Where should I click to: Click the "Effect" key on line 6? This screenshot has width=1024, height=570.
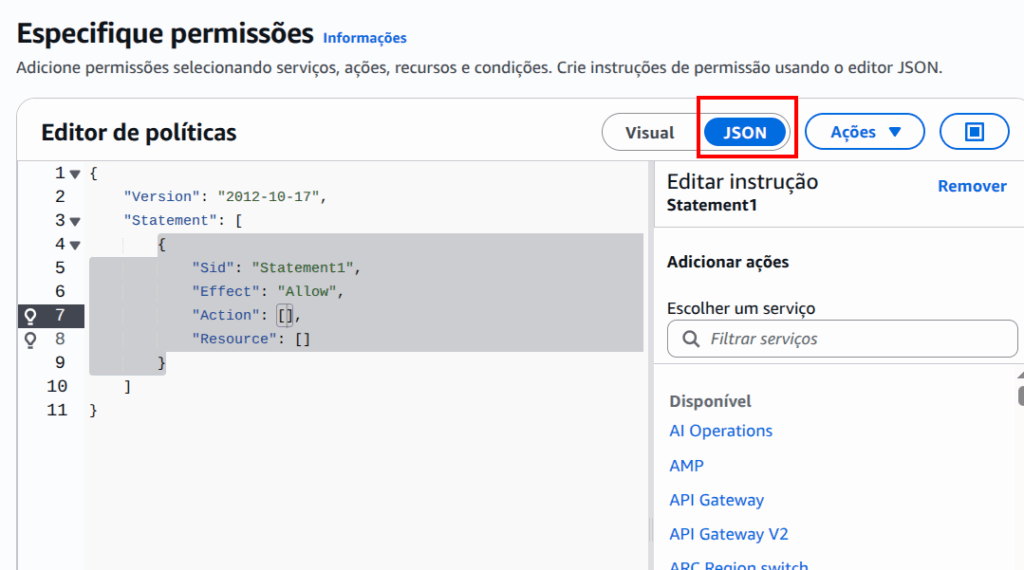click(x=226, y=291)
